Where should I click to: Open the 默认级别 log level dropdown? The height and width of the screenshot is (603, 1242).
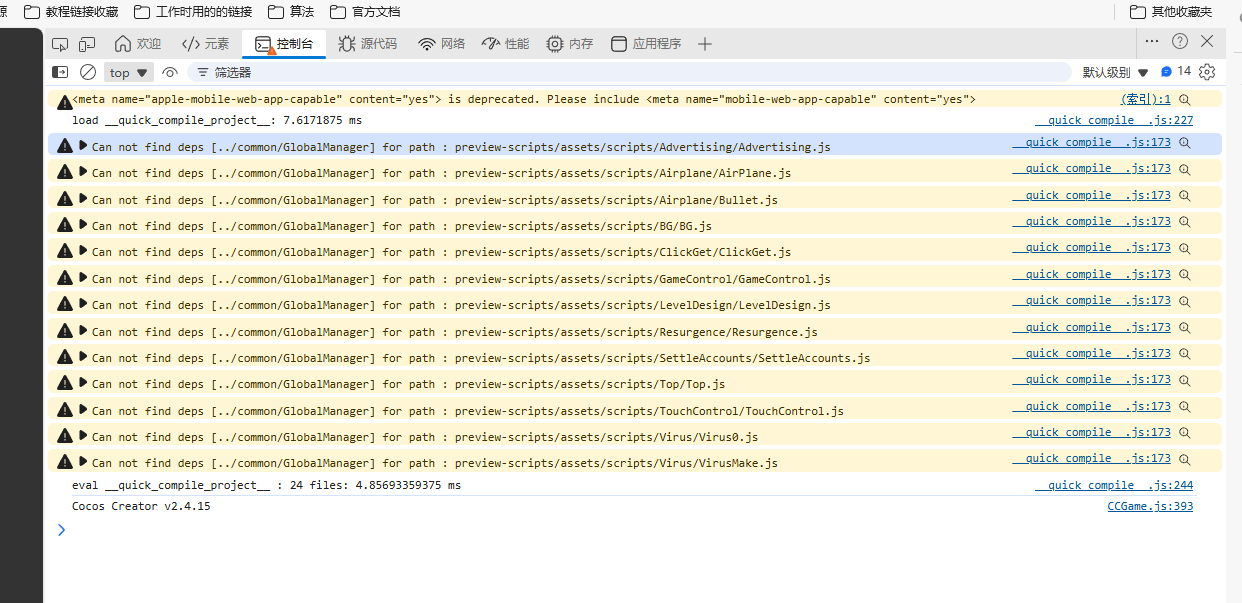pyautogui.click(x=1115, y=72)
